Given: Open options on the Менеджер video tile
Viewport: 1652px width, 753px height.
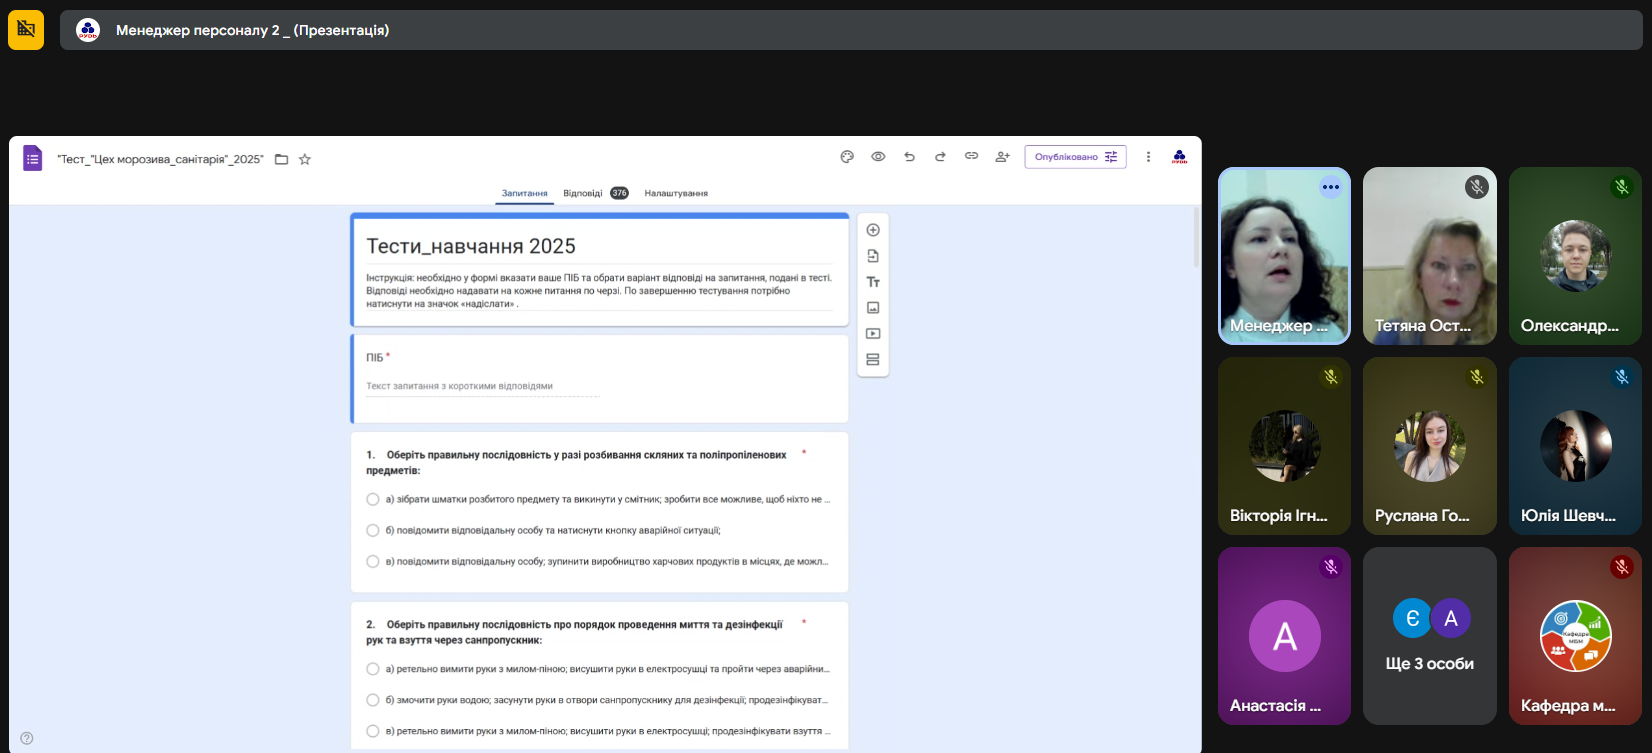Looking at the screenshot, I should click(1330, 187).
